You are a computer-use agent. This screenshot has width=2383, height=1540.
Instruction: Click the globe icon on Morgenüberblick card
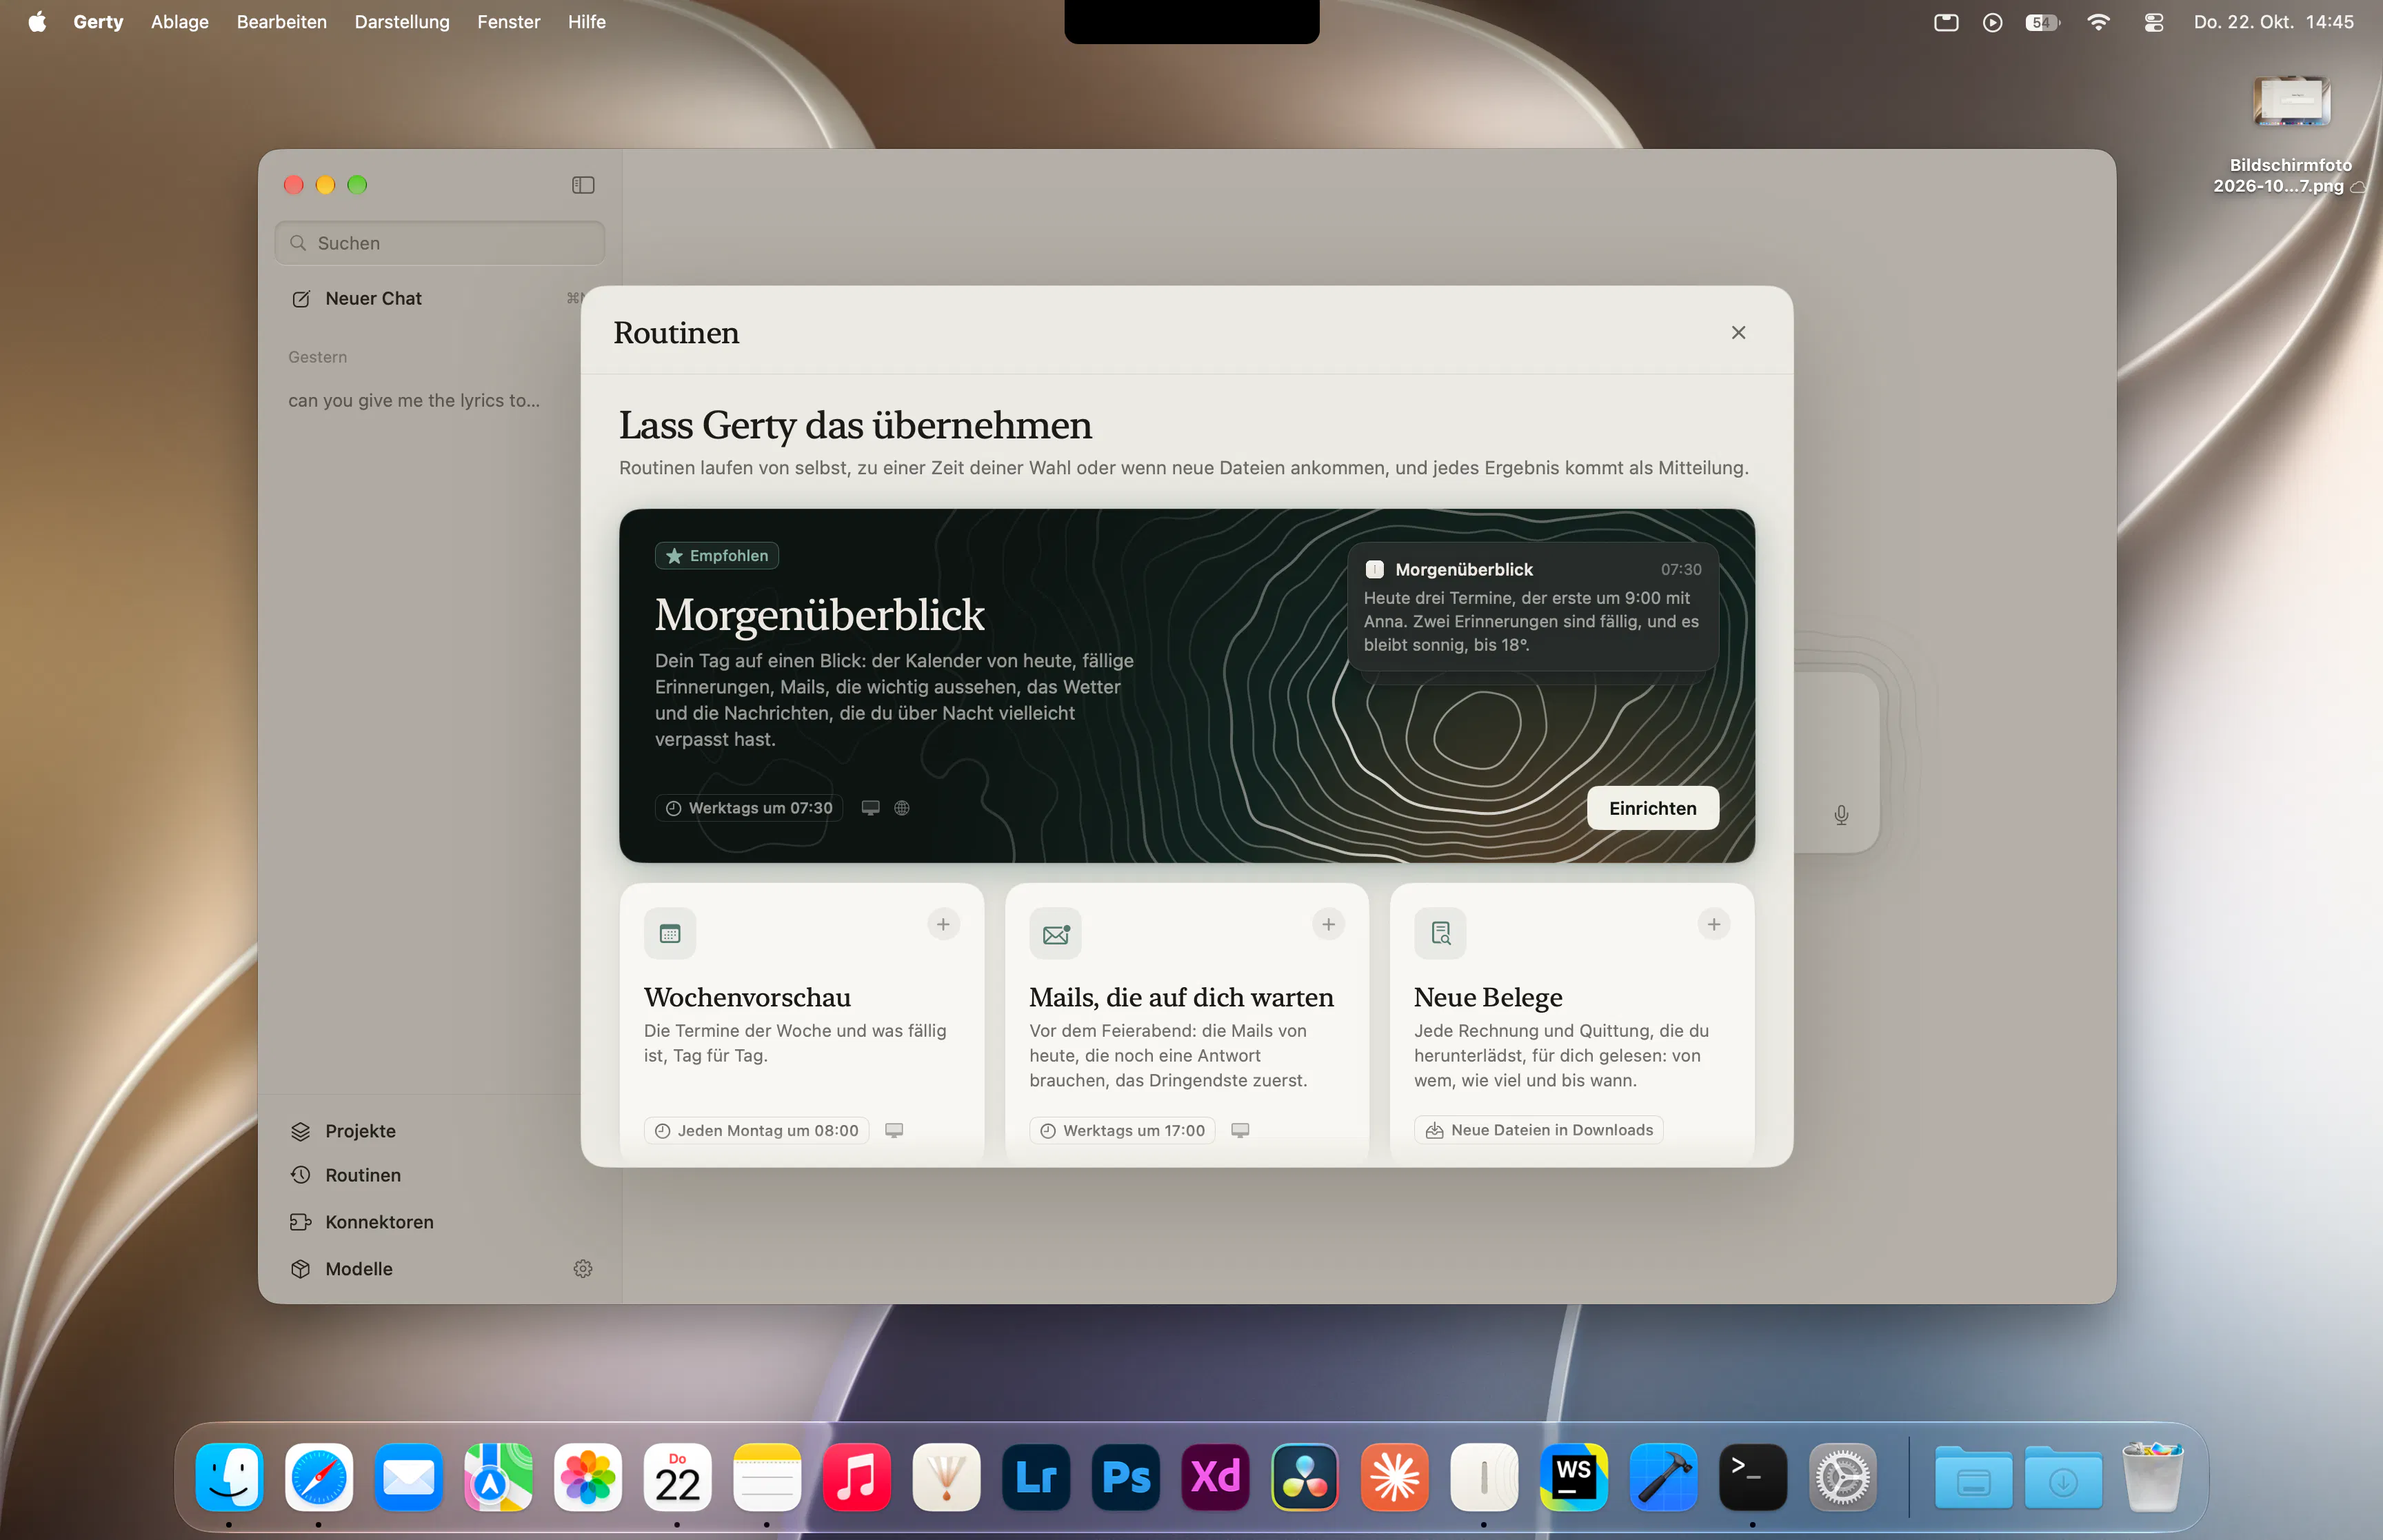click(902, 808)
